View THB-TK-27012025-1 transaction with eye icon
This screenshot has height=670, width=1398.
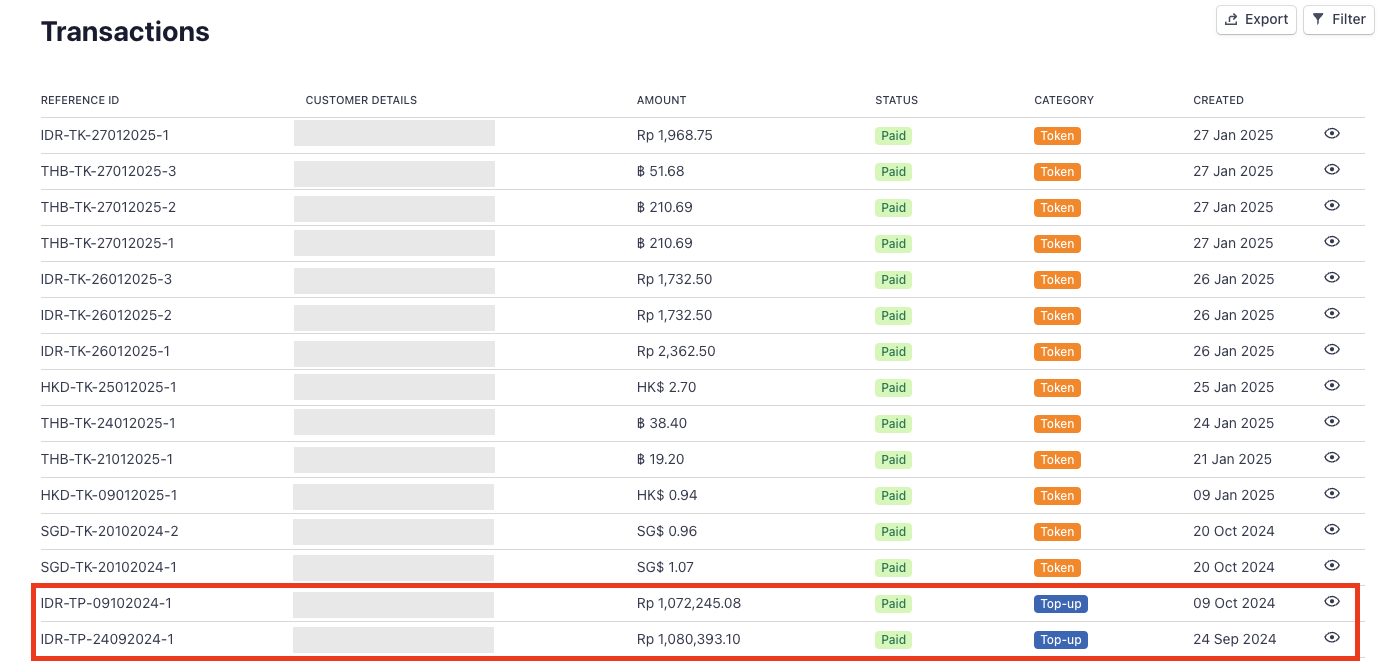(x=1332, y=242)
